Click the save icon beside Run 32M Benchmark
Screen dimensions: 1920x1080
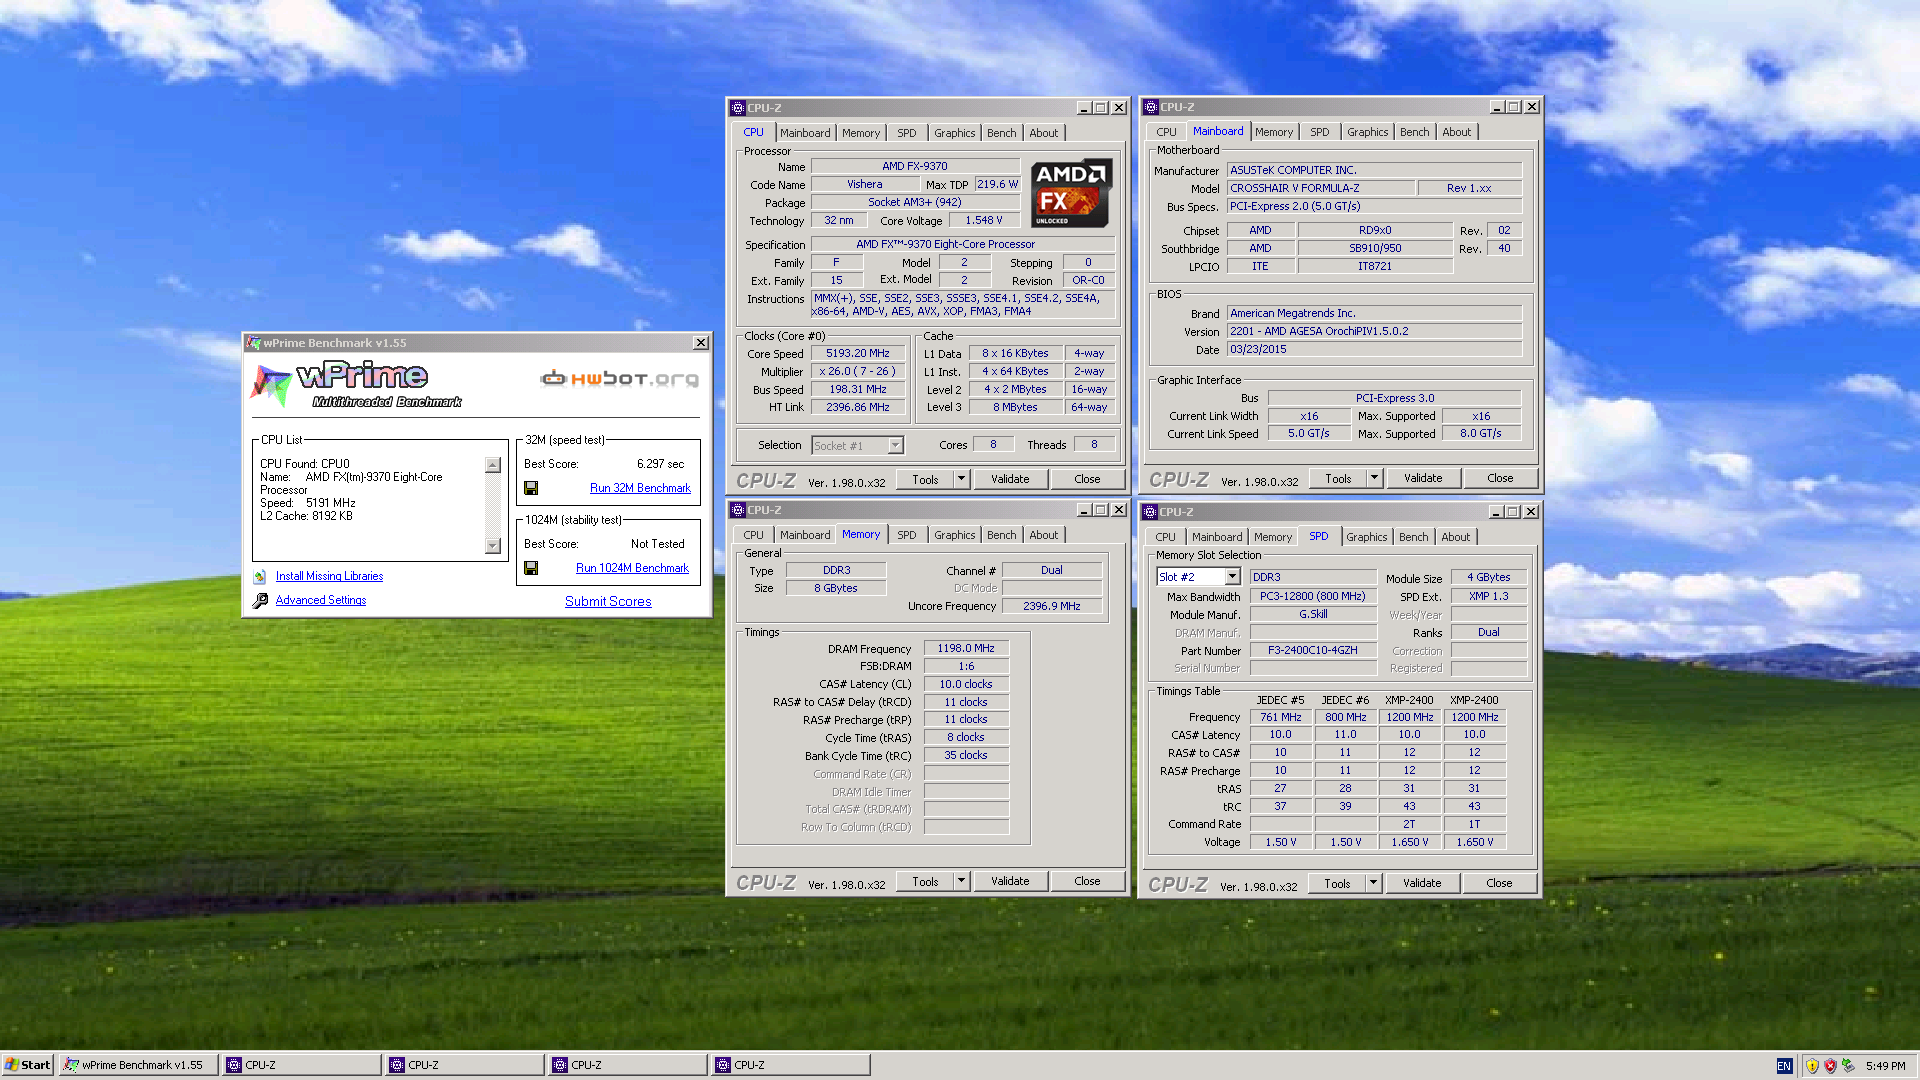pos(531,488)
